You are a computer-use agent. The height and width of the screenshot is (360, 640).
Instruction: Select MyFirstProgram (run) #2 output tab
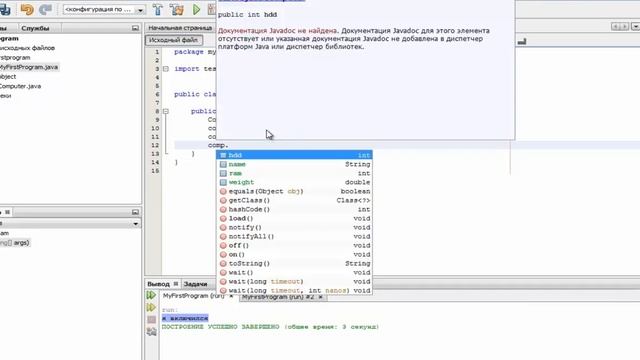pos(278,297)
